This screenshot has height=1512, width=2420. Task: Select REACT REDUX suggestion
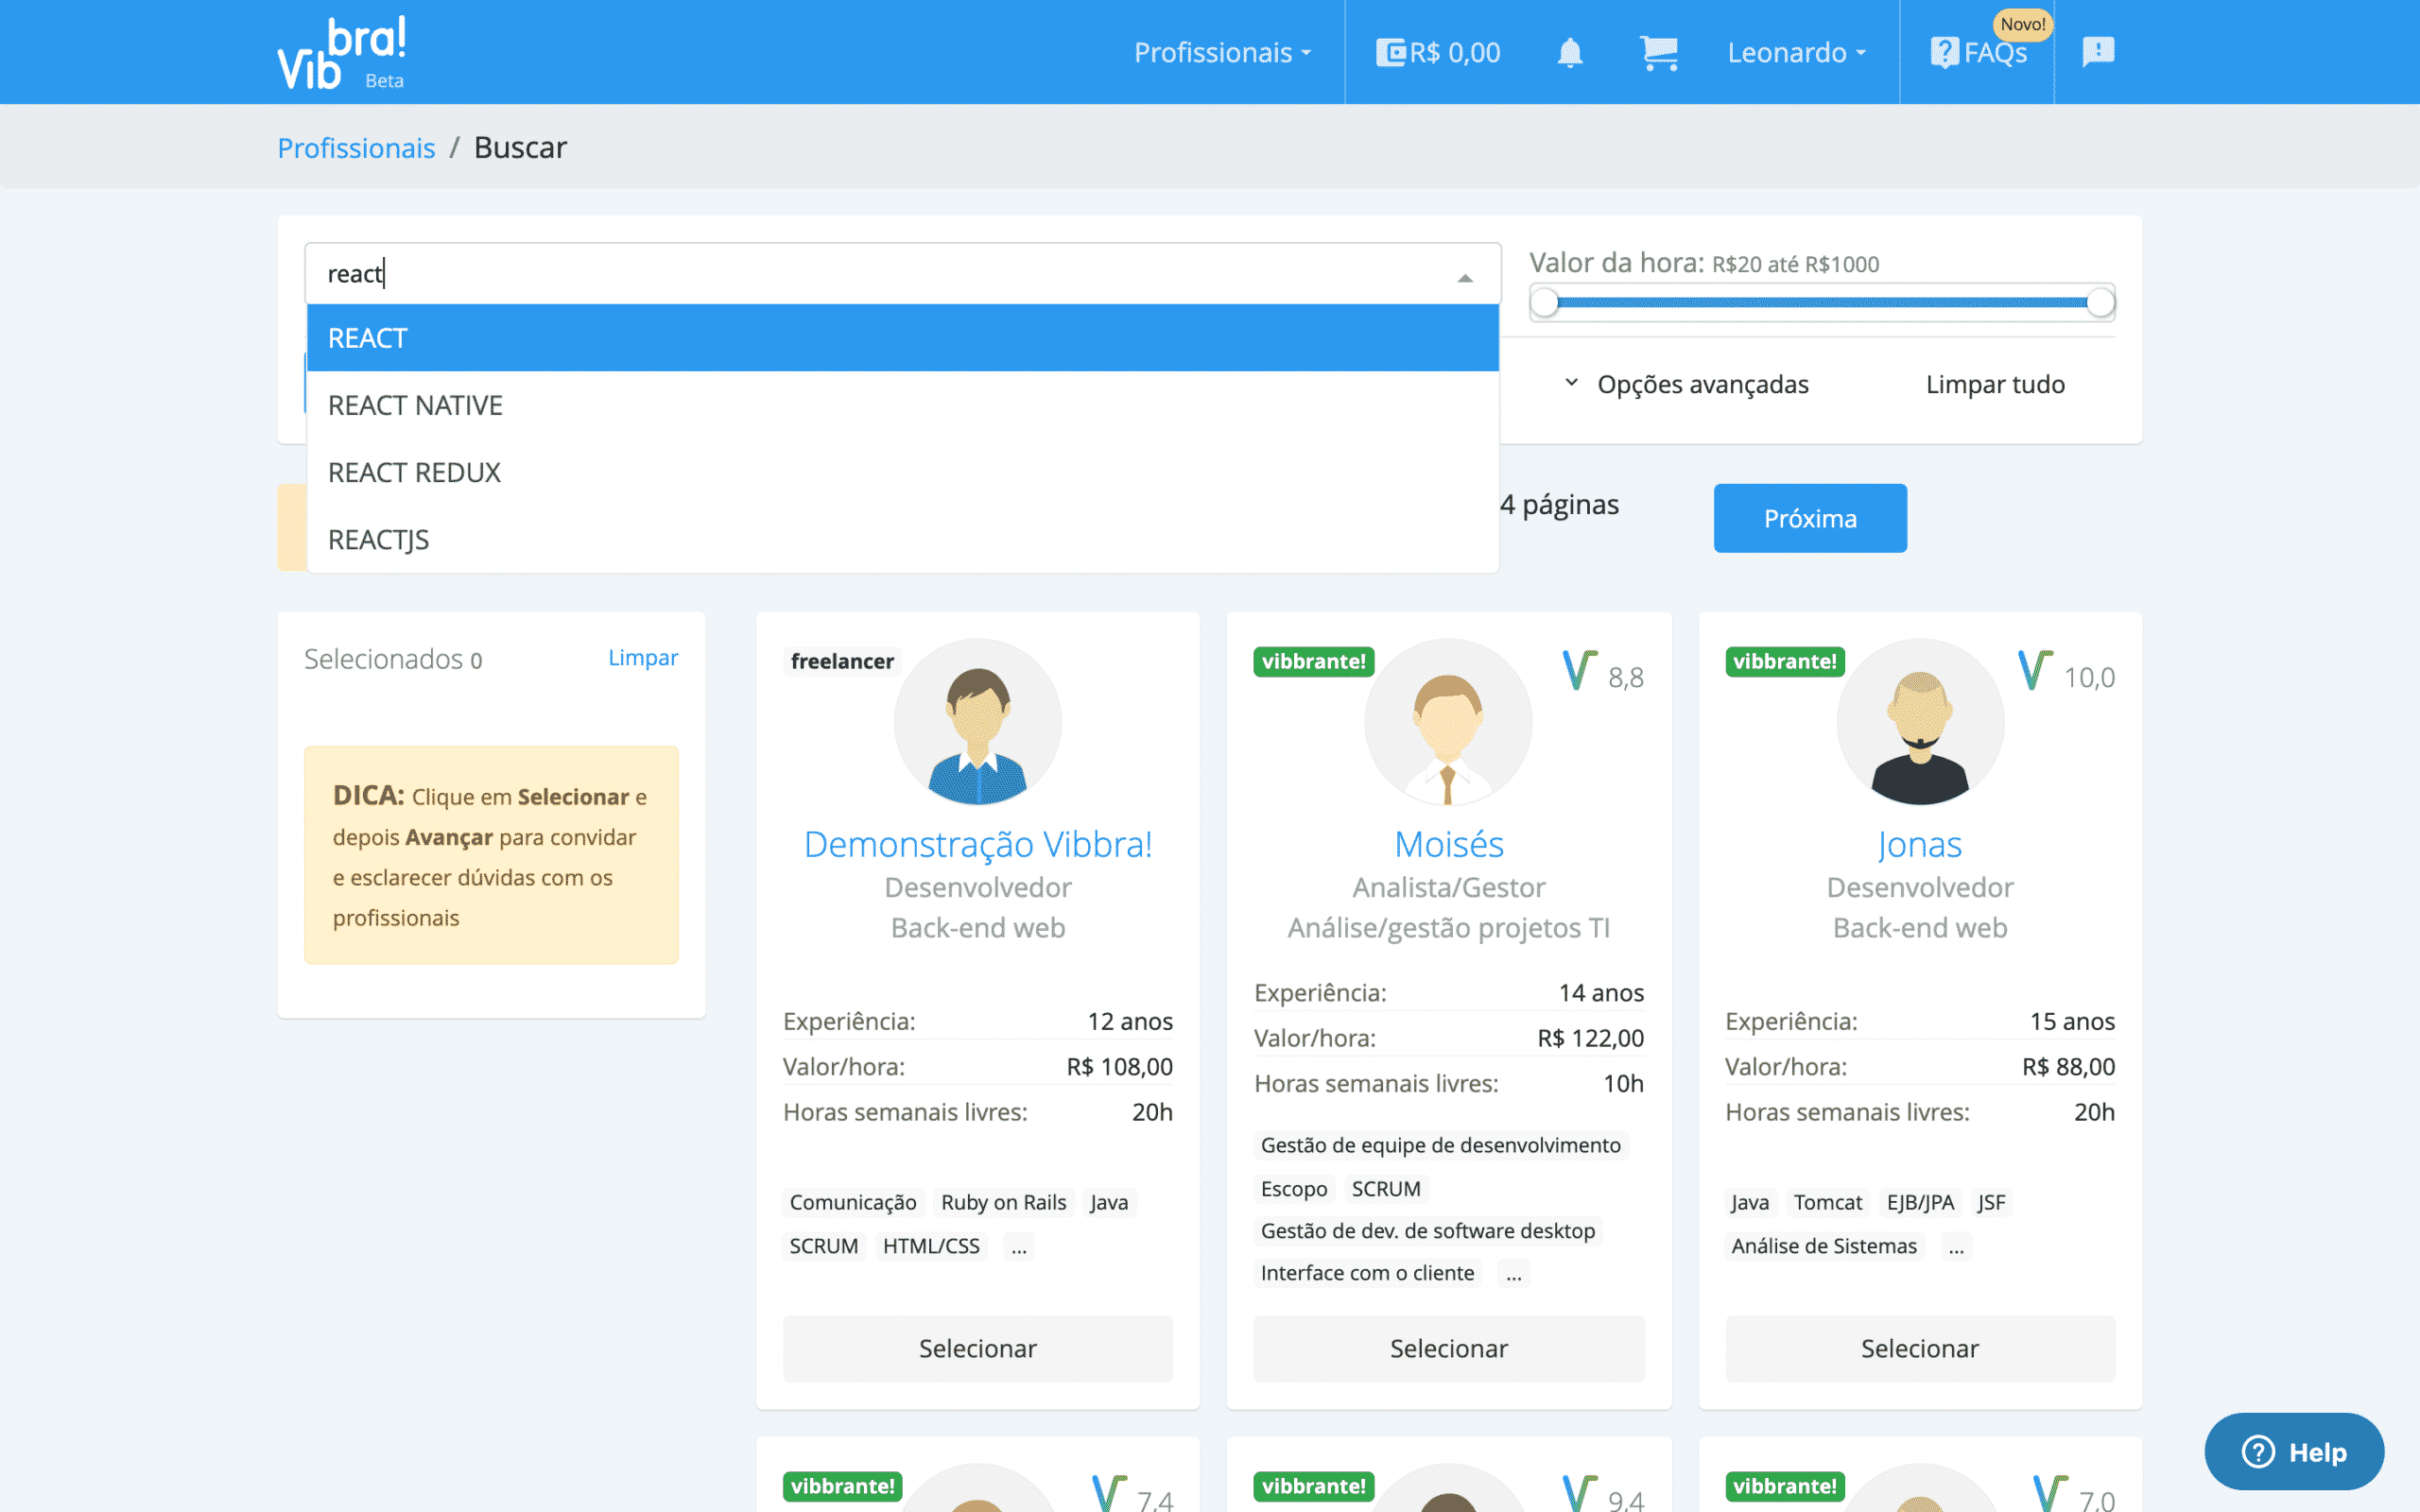902,472
